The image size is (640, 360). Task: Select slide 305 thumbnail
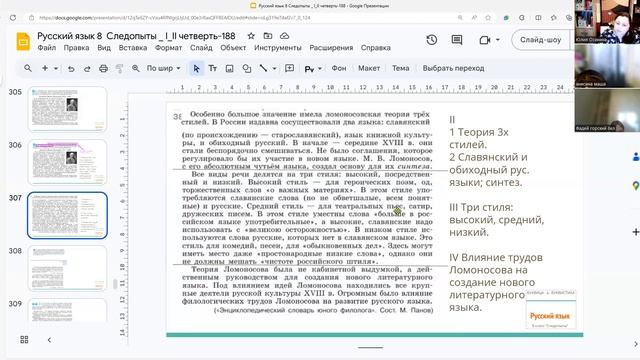[x=67, y=109]
